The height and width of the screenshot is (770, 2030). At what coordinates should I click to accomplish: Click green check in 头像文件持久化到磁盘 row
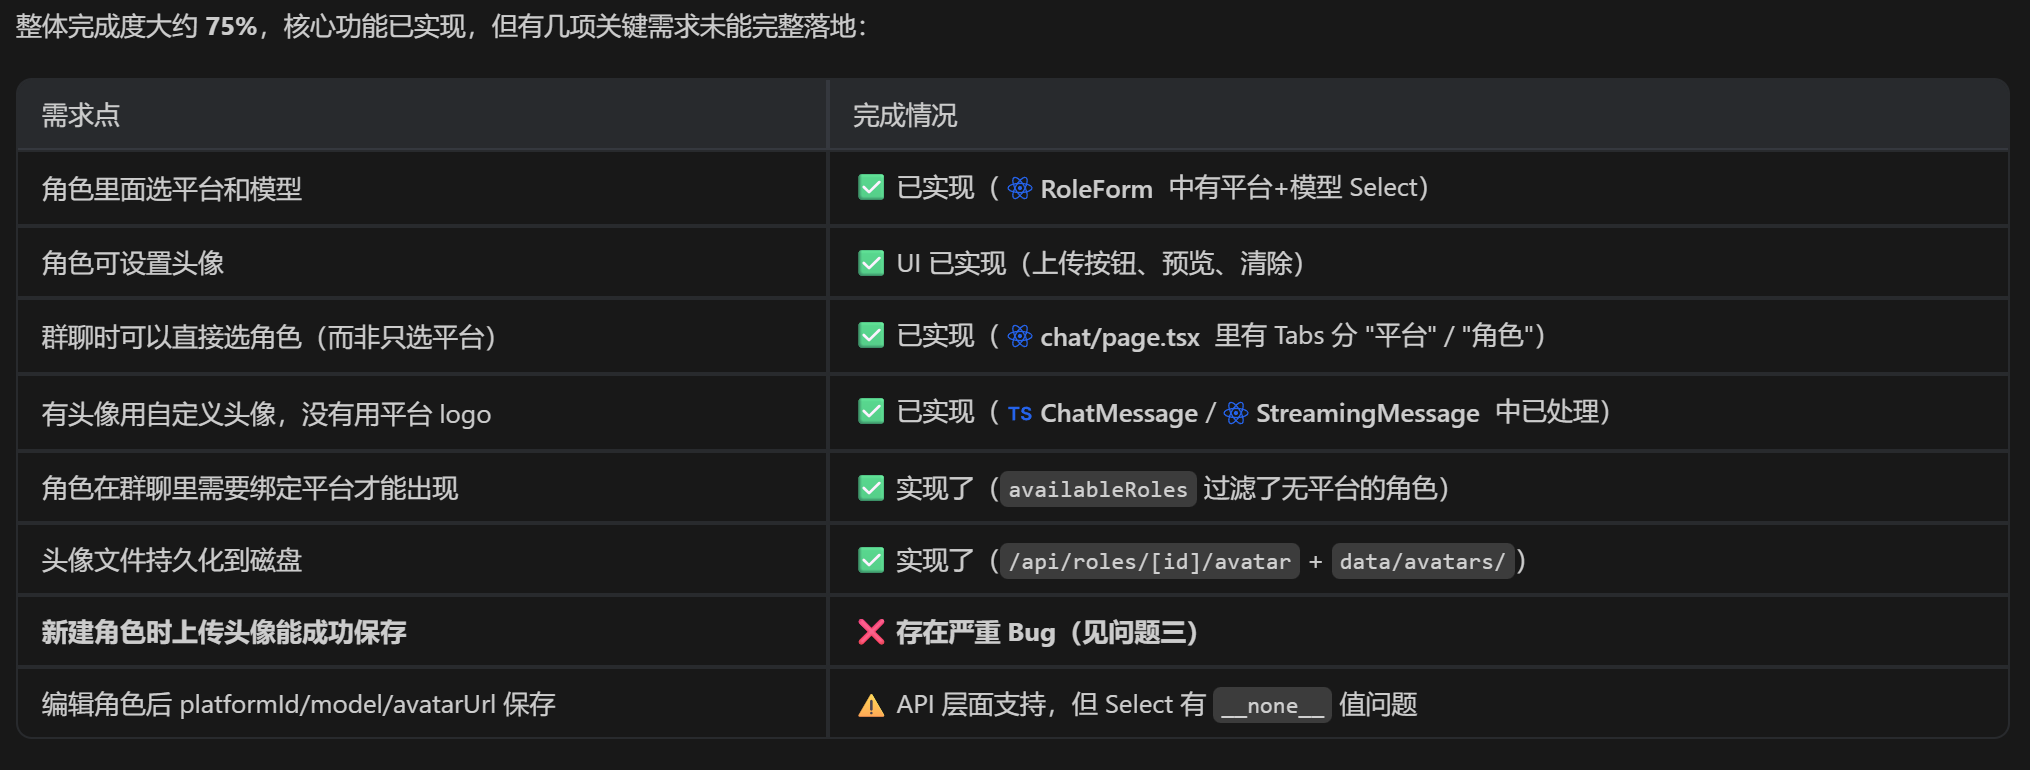coord(871,560)
